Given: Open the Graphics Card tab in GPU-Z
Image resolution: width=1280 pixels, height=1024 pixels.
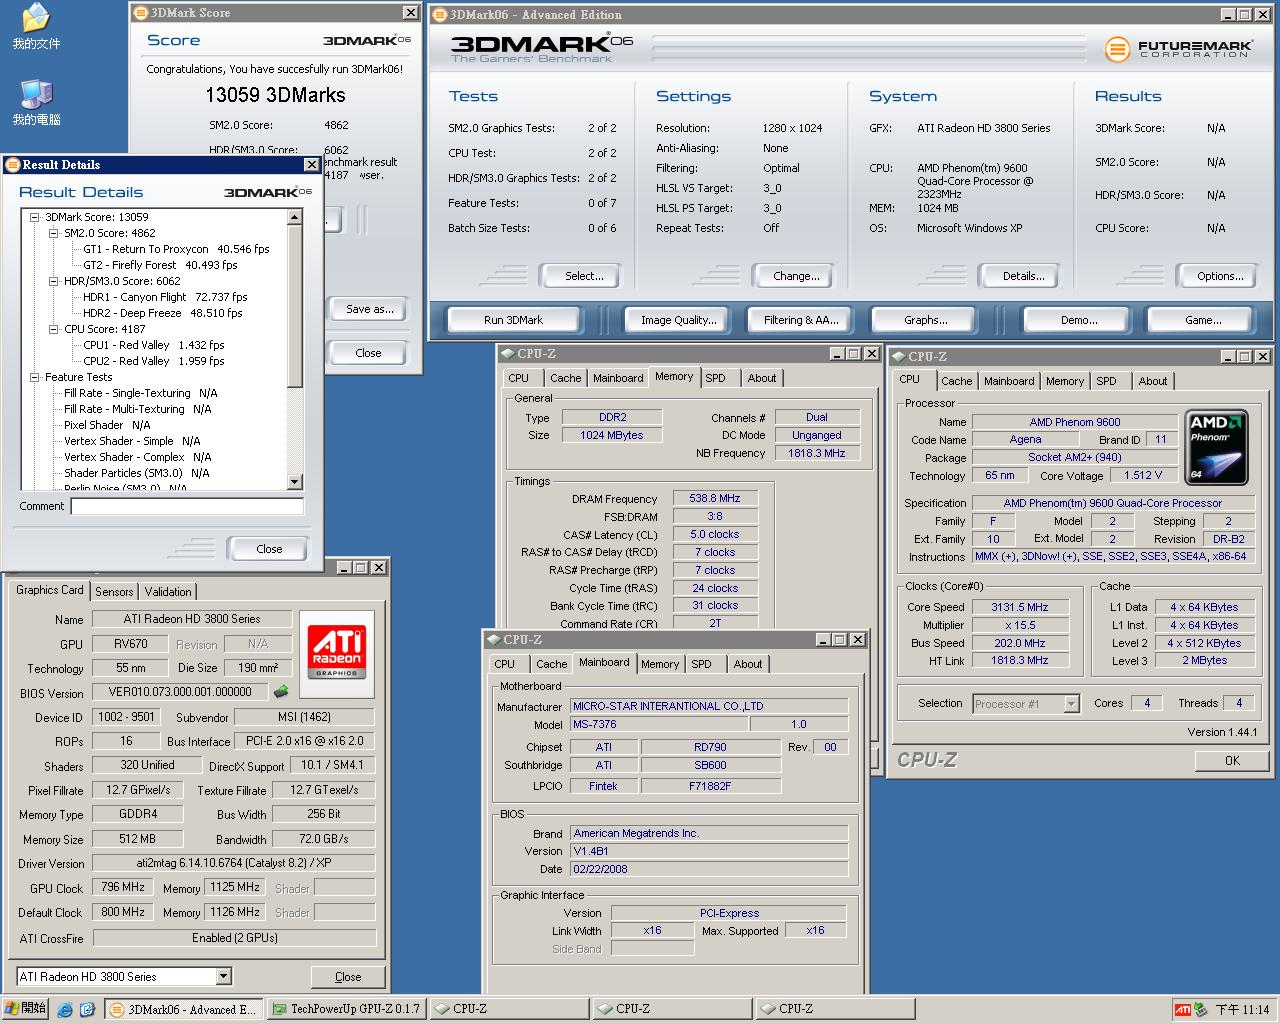Looking at the screenshot, I should click(50, 590).
